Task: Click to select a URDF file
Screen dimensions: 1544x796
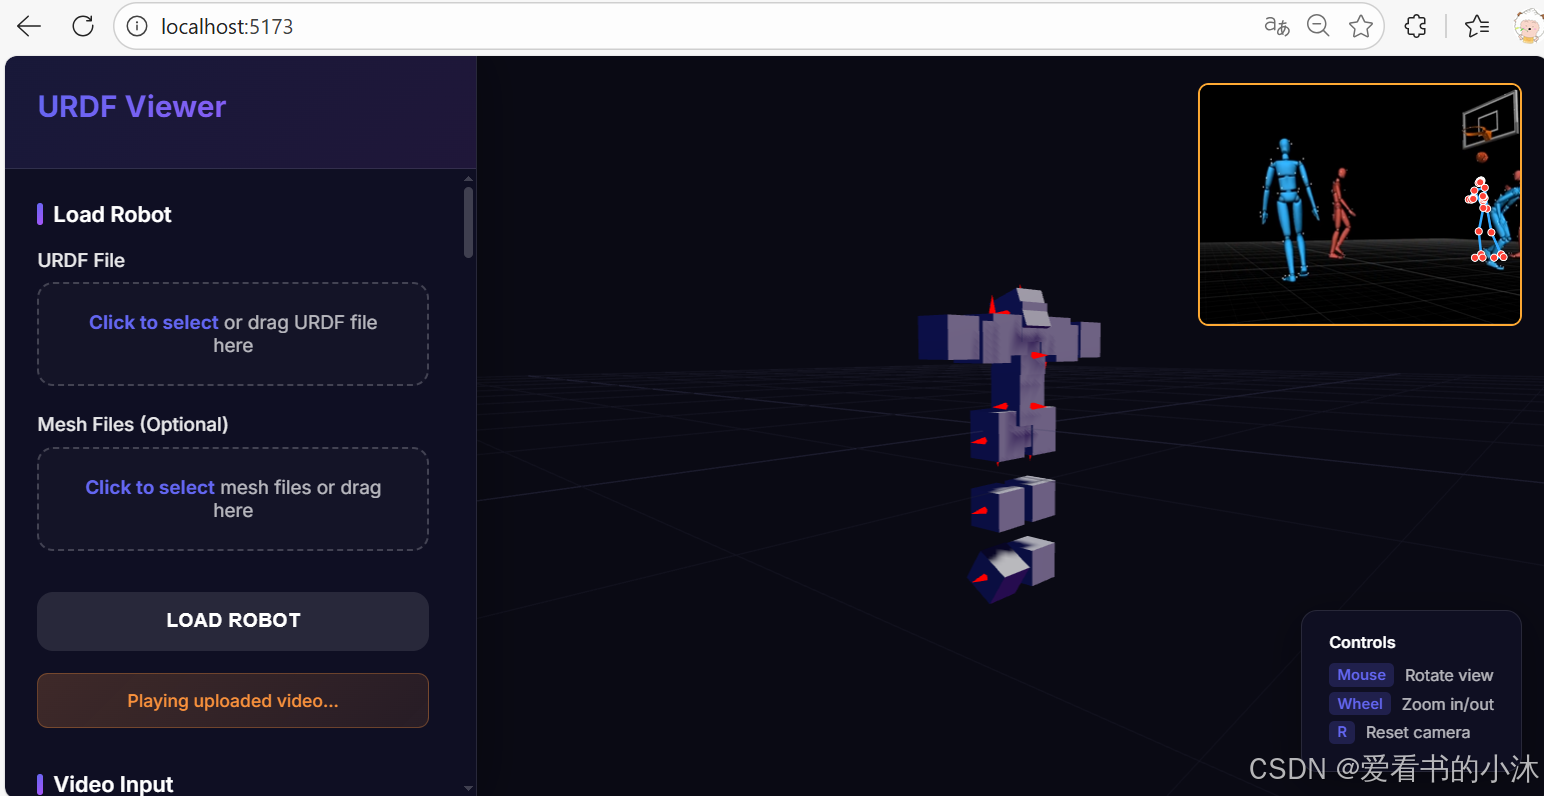Action: click(233, 334)
